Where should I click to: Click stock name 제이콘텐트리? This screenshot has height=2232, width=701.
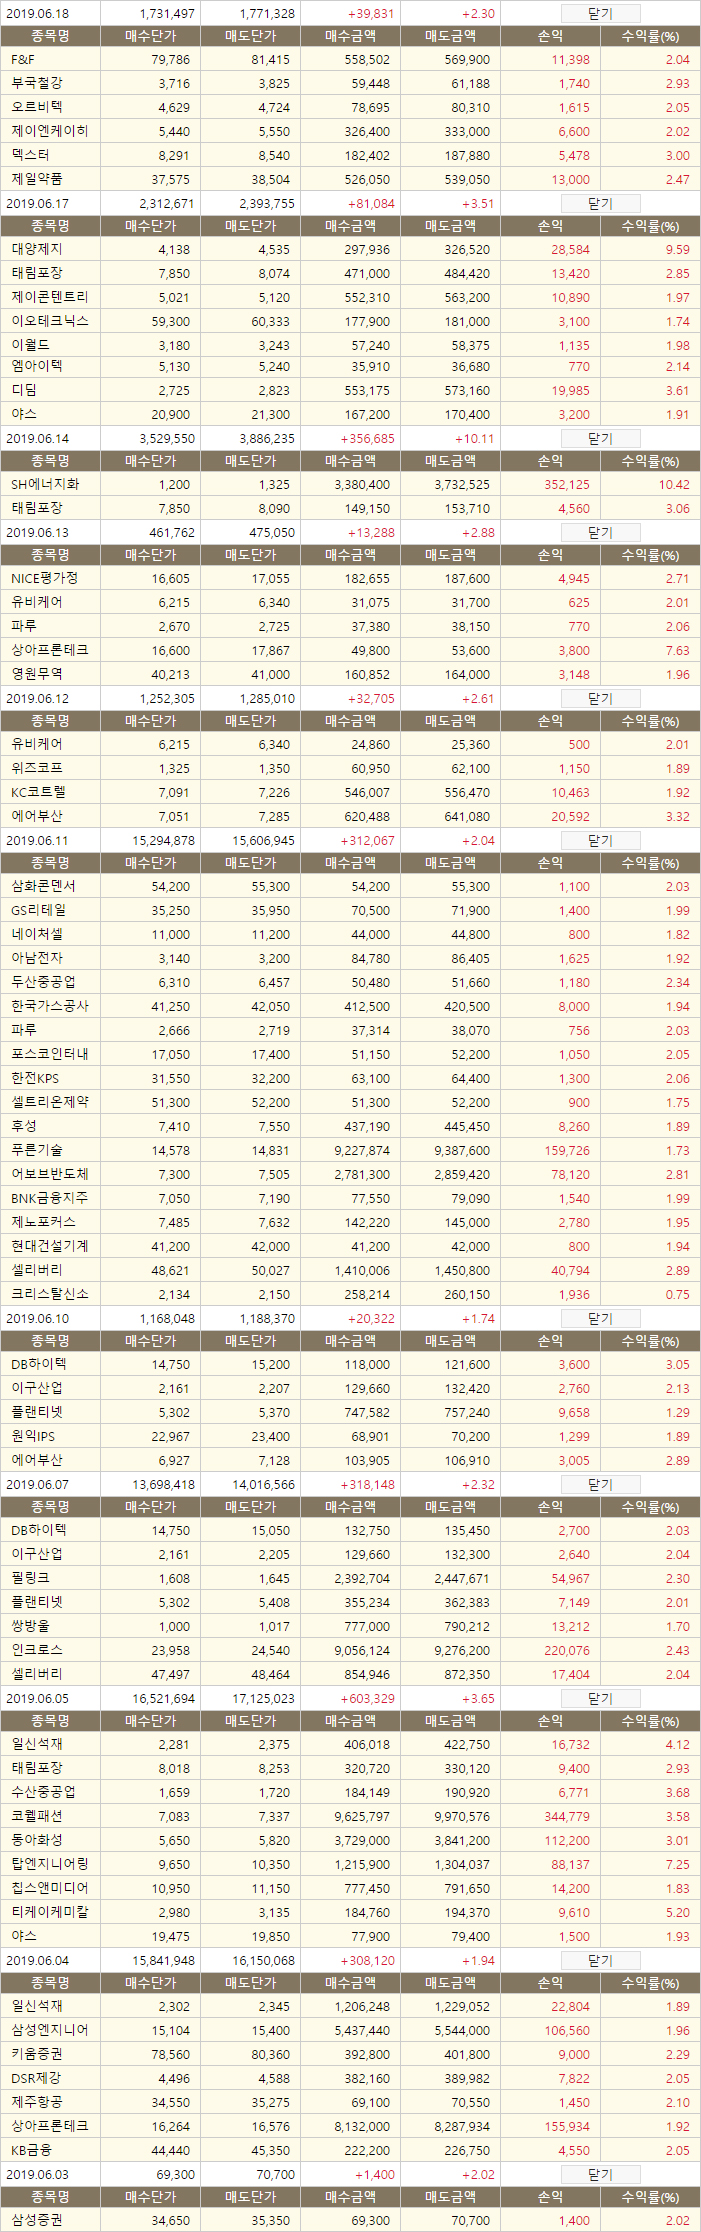pos(50,298)
